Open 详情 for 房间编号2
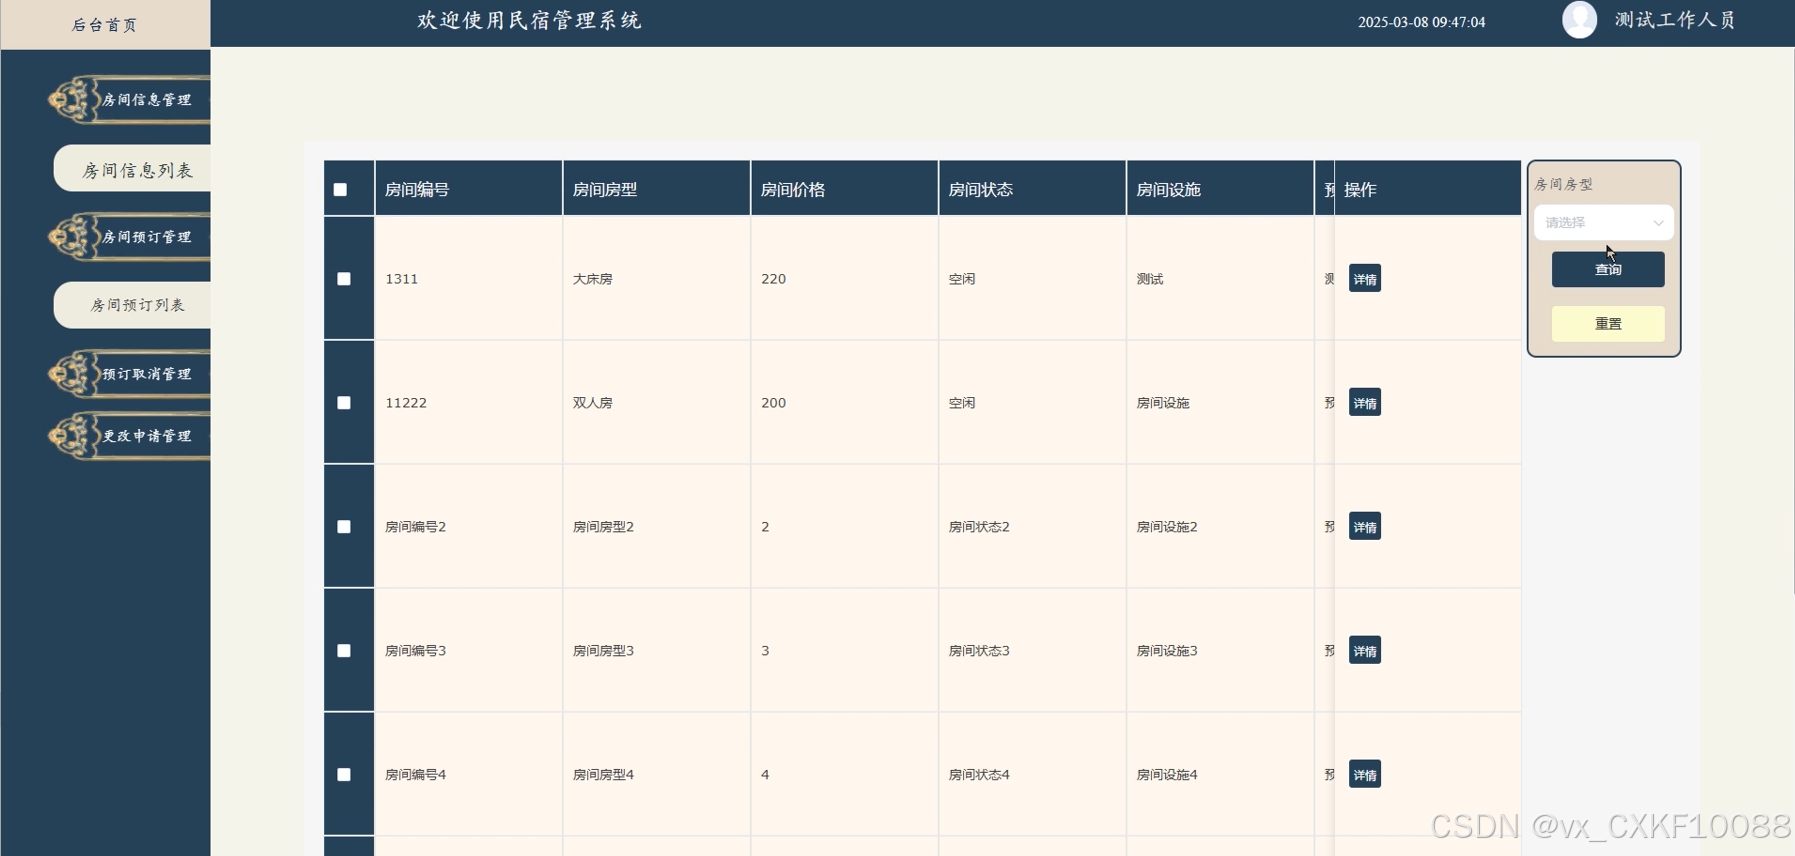Screen dimensions: 1795x856 pyautogui.click(x=1365, y=527)
